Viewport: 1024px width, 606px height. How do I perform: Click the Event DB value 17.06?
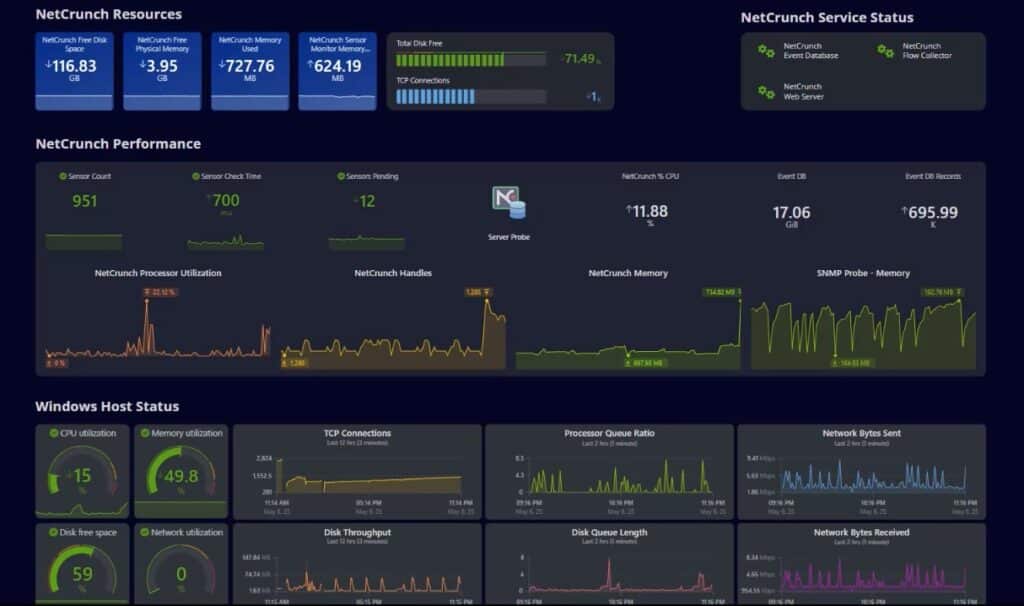click(x=792, y=212)
